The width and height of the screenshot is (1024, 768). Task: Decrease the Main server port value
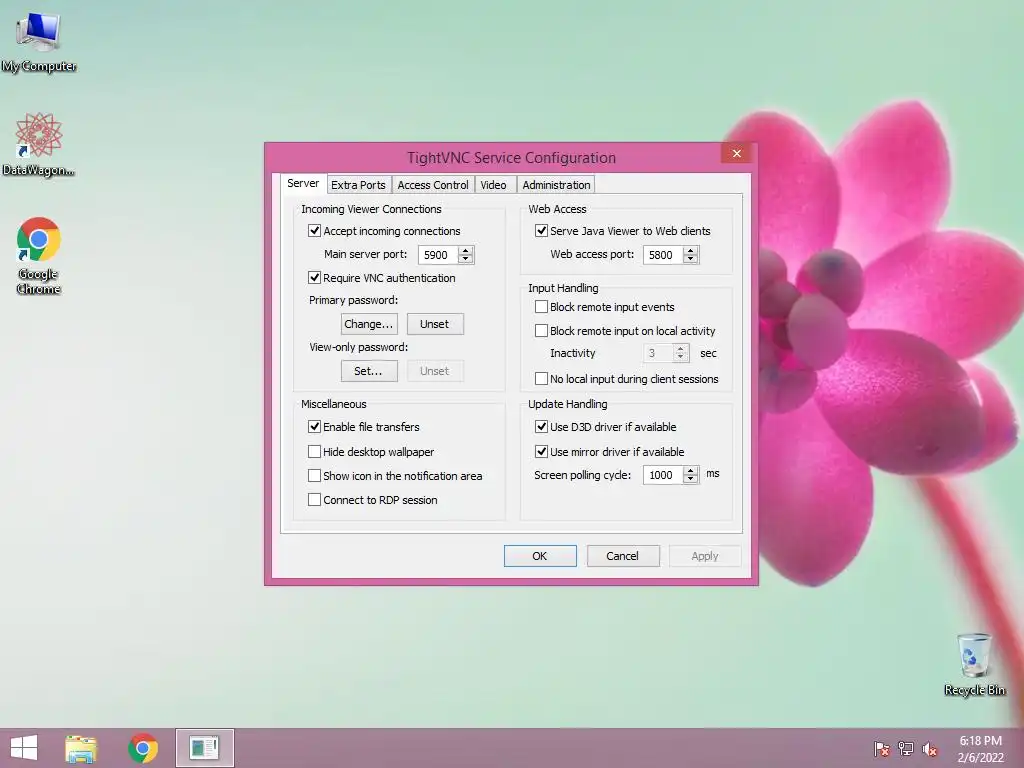click(x=466, y=259)
